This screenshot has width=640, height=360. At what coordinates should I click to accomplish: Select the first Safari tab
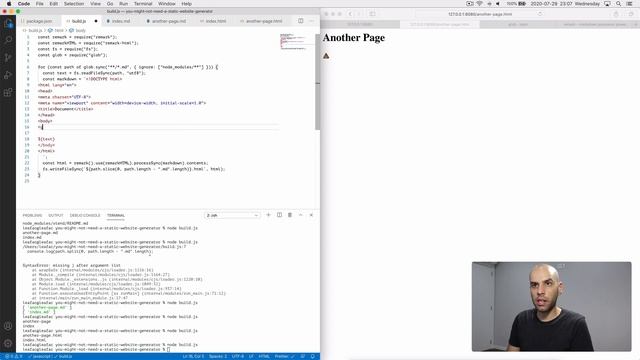(360, 24)
